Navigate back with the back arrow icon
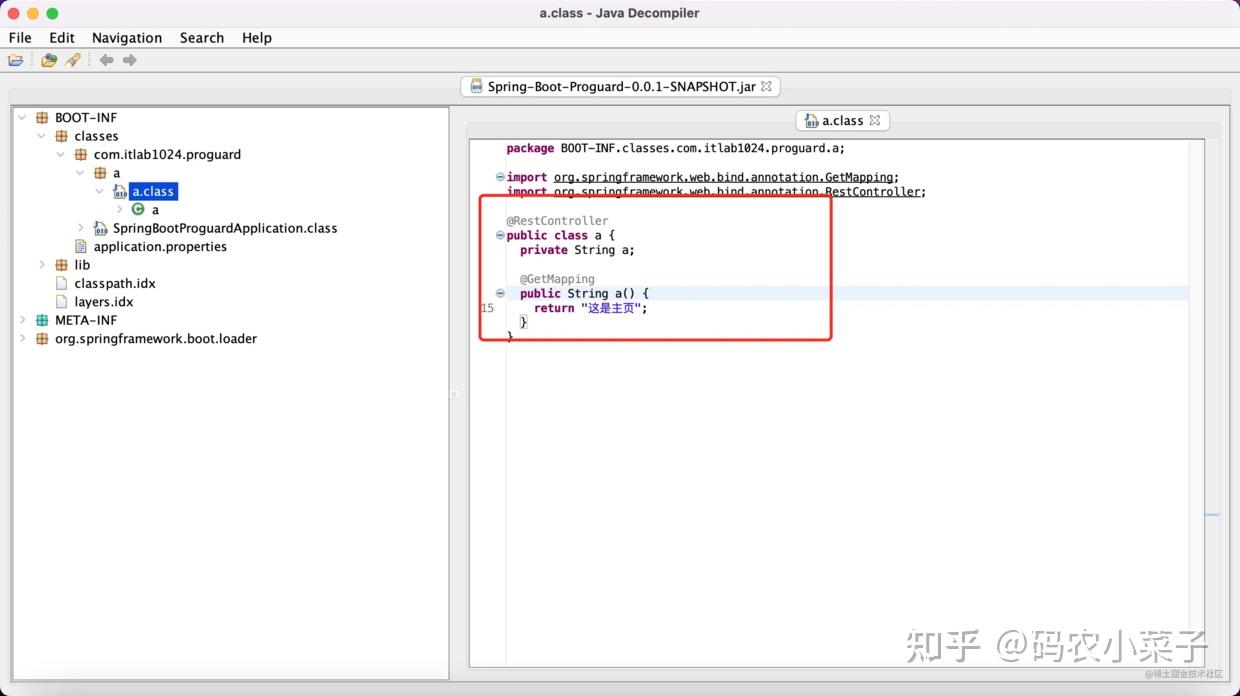The height and width of the screenshot is (696, 1240). pyautogui.click(x=106, y=60)
